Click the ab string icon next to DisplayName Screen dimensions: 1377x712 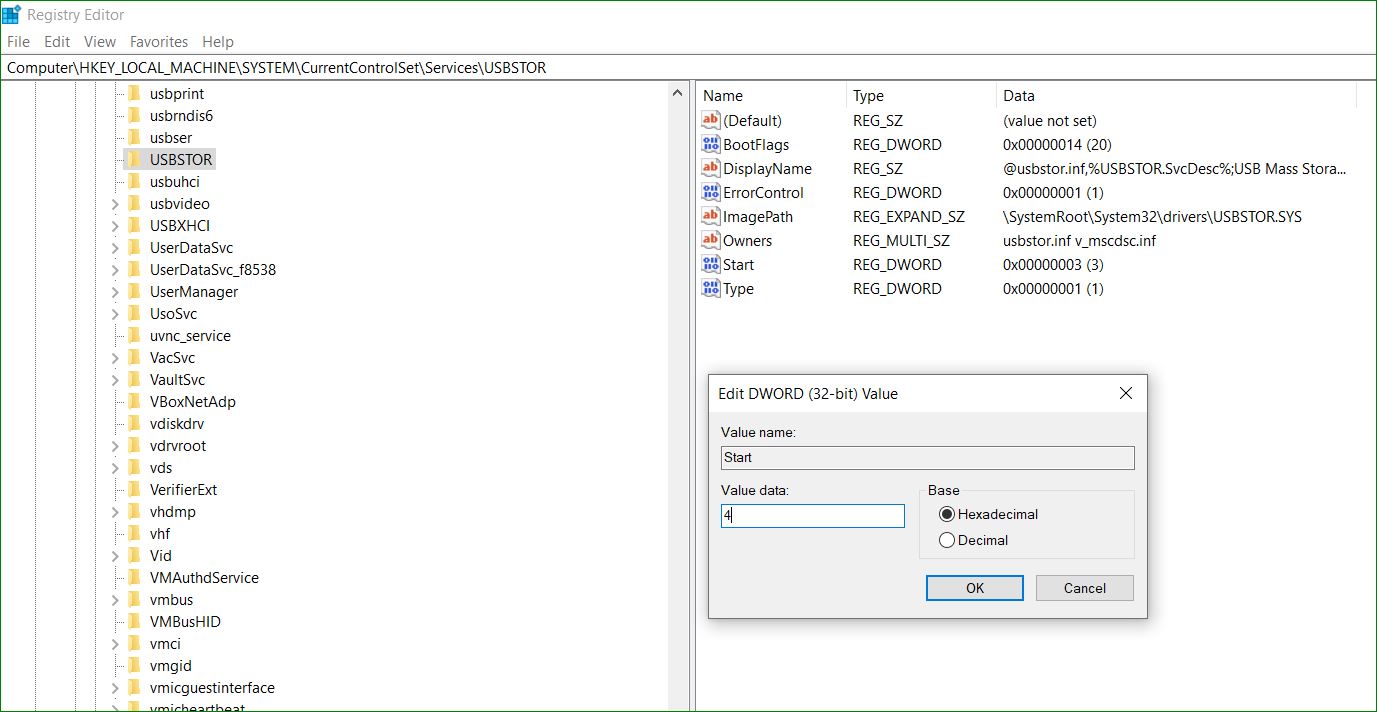[709, 168]
